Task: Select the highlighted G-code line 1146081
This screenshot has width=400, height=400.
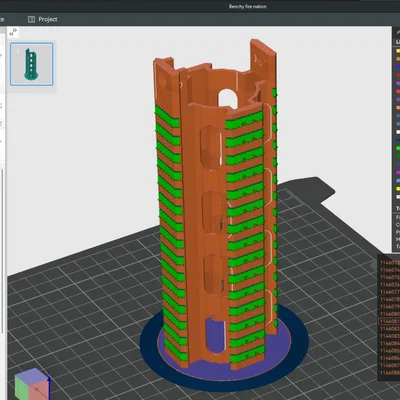Action: point(389,321)
